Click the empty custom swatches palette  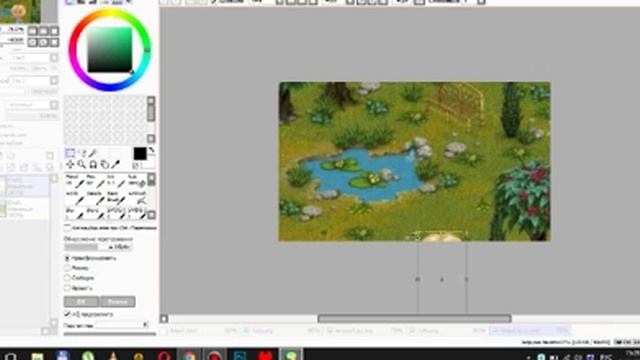click(105, 120)
